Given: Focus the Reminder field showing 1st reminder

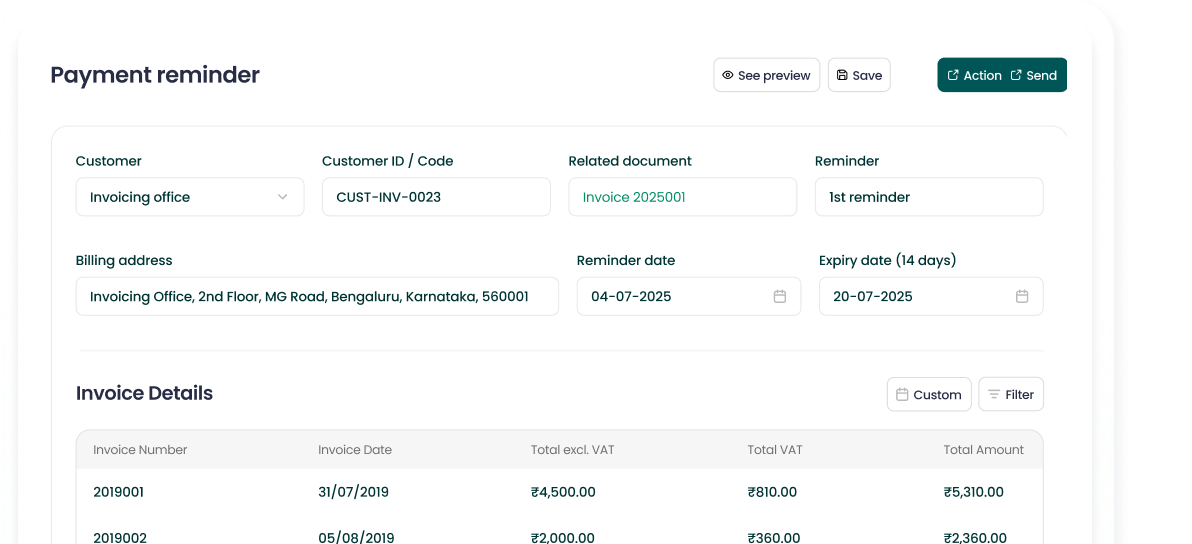Looking at the screenshot, I should click(928, 197).
